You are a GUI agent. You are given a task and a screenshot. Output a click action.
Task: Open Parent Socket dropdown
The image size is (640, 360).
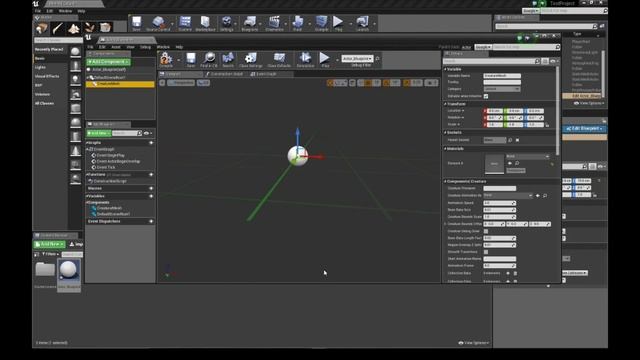click(x=495, y=140)
